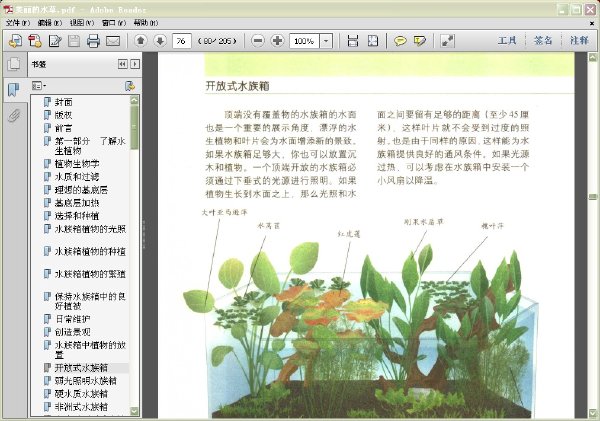
Task: Go to next page arrow button
Action: coord(160,41)
